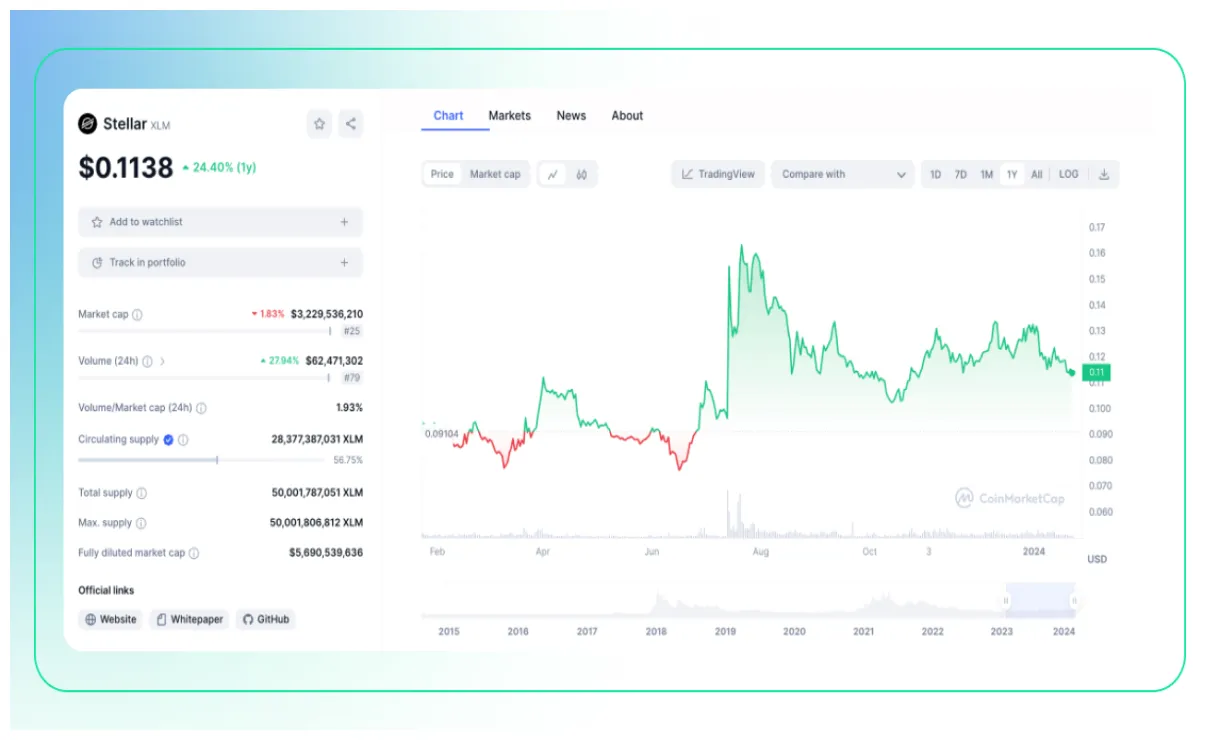Open the News tab

click(x=571, y=115)
